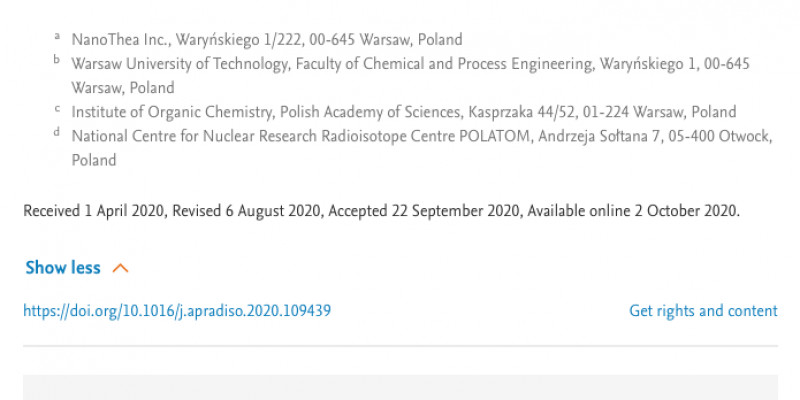Click the superscript "a" affiliation marker
This screenshot has width=800, height=400.
point(57,36)
